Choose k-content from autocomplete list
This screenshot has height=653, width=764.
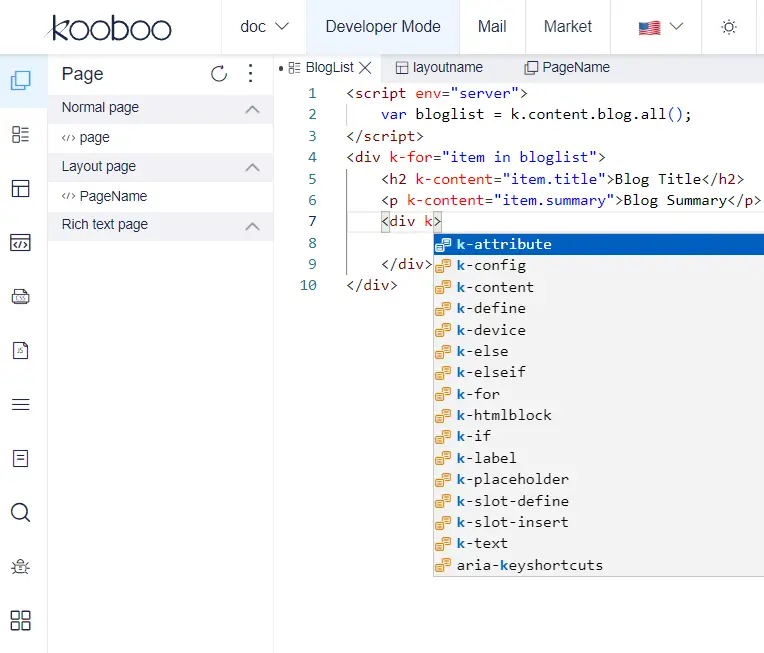coord(495,287)
